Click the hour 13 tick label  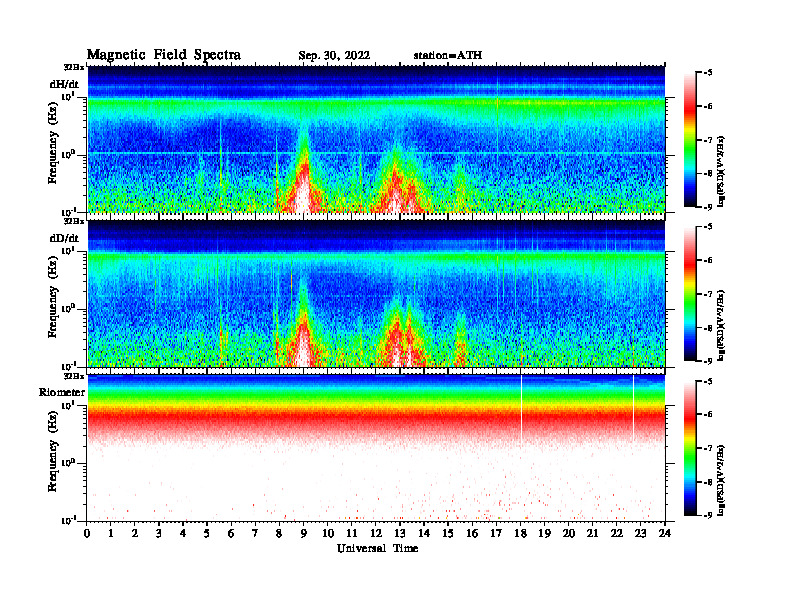click(x=400, y=534)
